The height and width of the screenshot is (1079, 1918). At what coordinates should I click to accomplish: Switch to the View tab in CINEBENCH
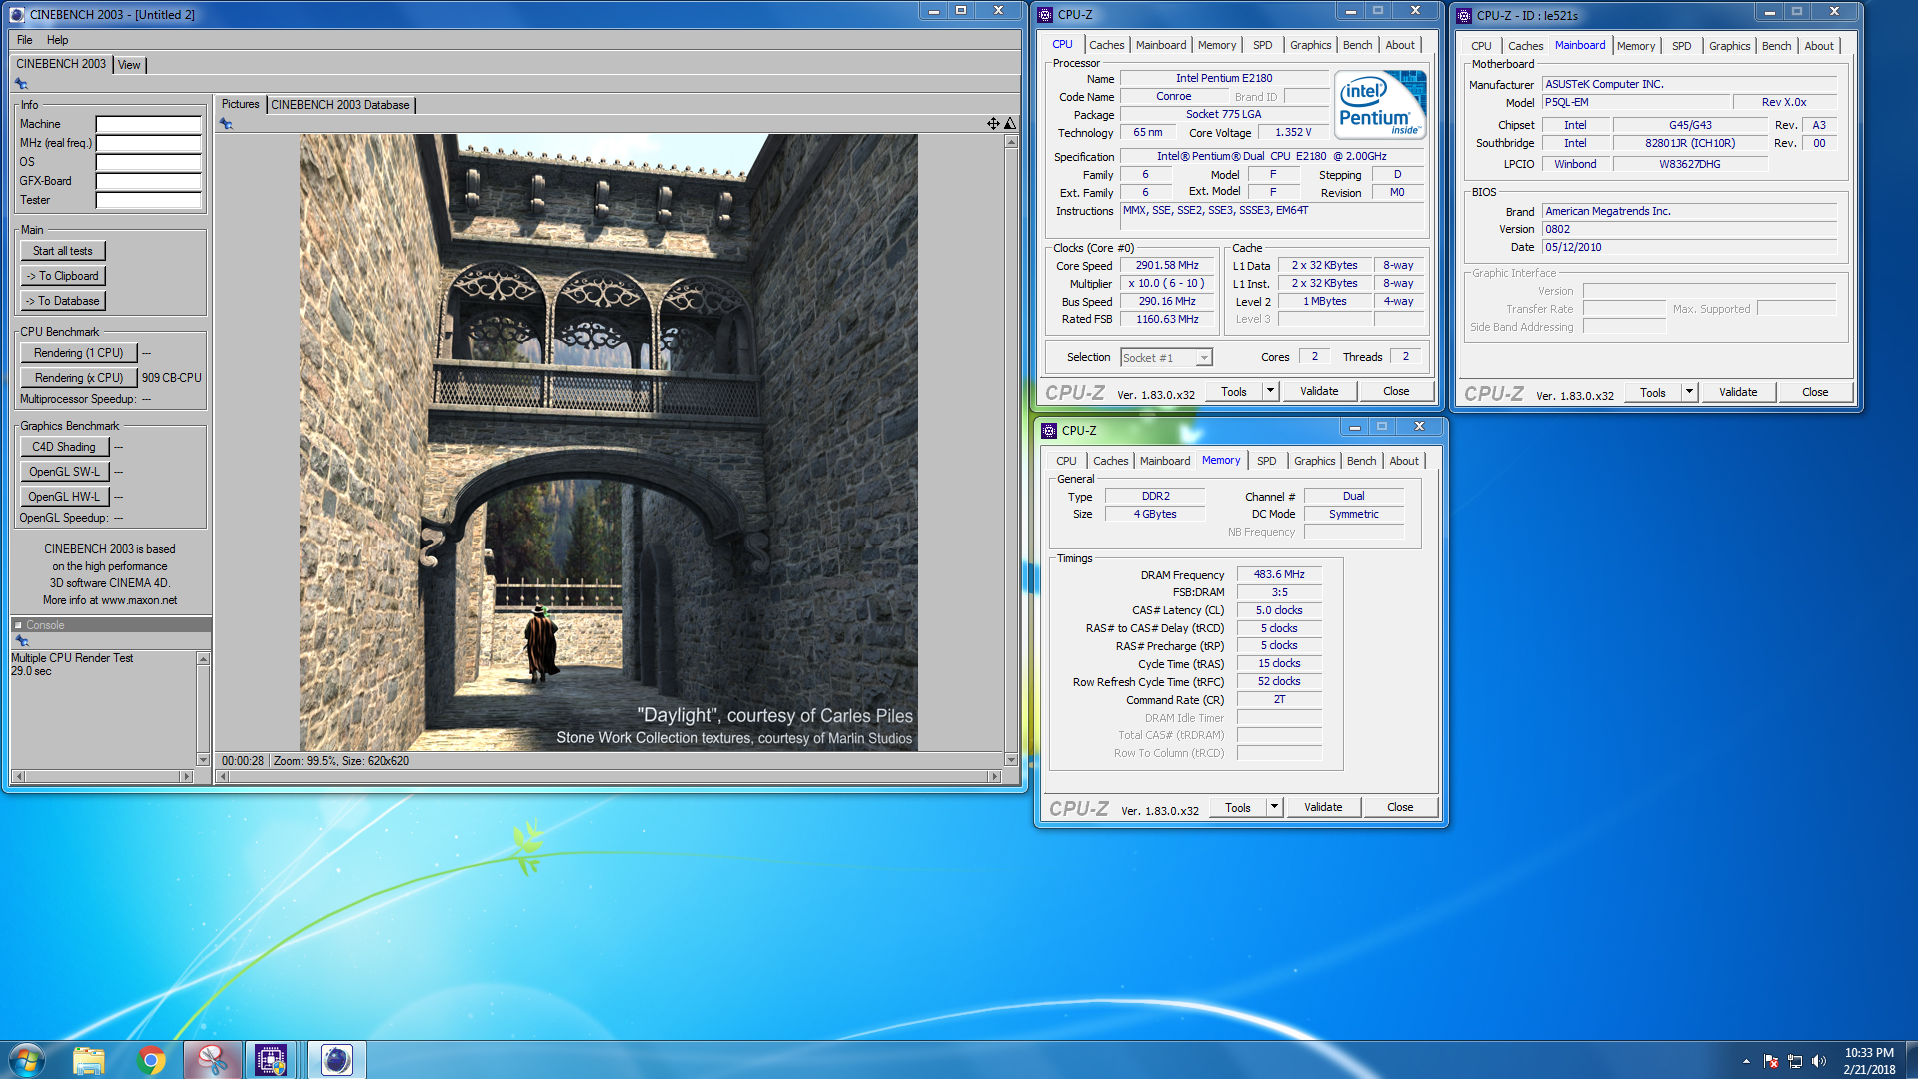coord(129,65)
